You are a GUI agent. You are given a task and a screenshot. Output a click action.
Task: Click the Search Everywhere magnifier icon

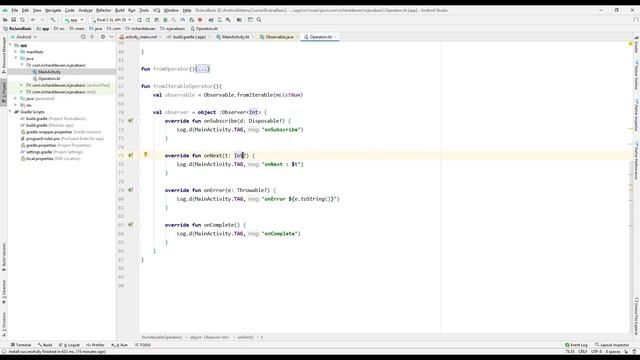point(259,20)
